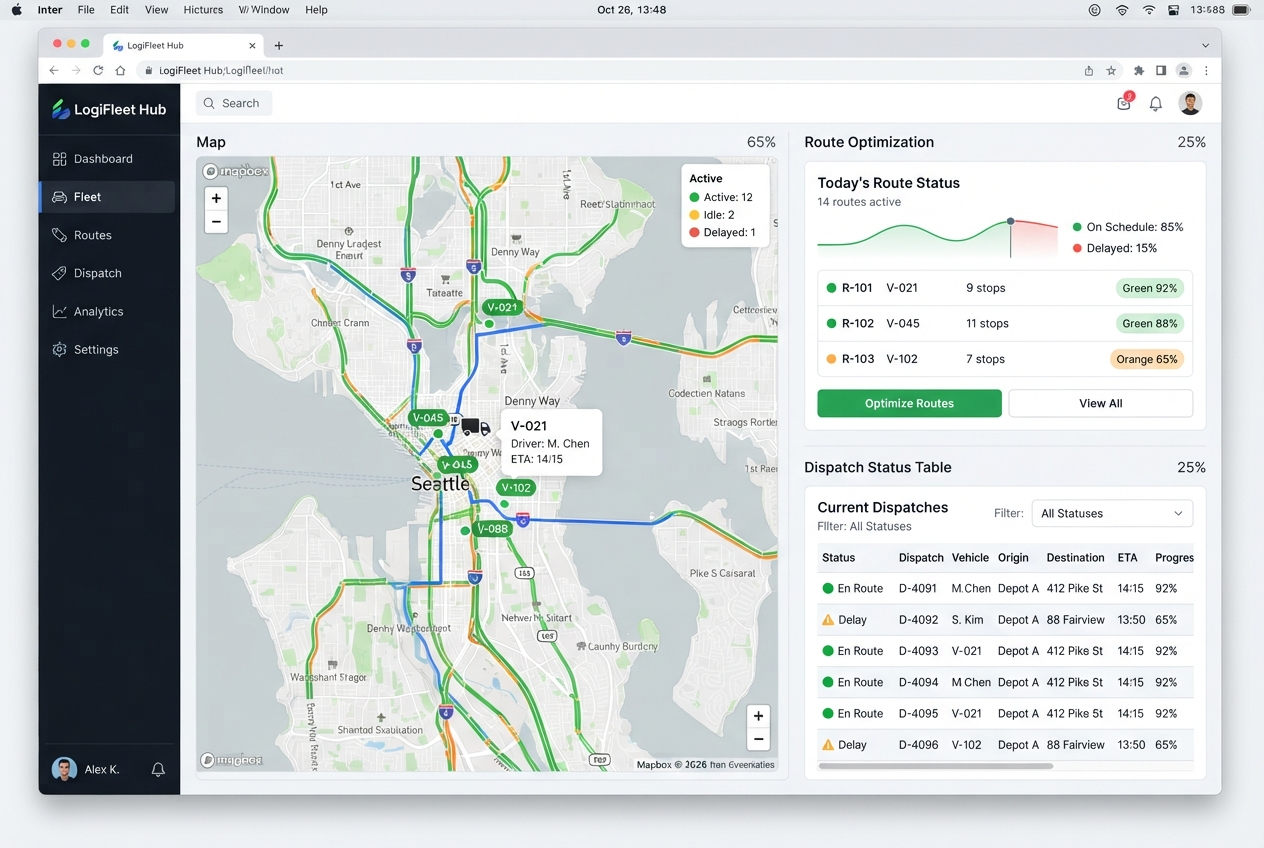
Task: Select dispatch row D-4091
Action: click(1005, 588)
